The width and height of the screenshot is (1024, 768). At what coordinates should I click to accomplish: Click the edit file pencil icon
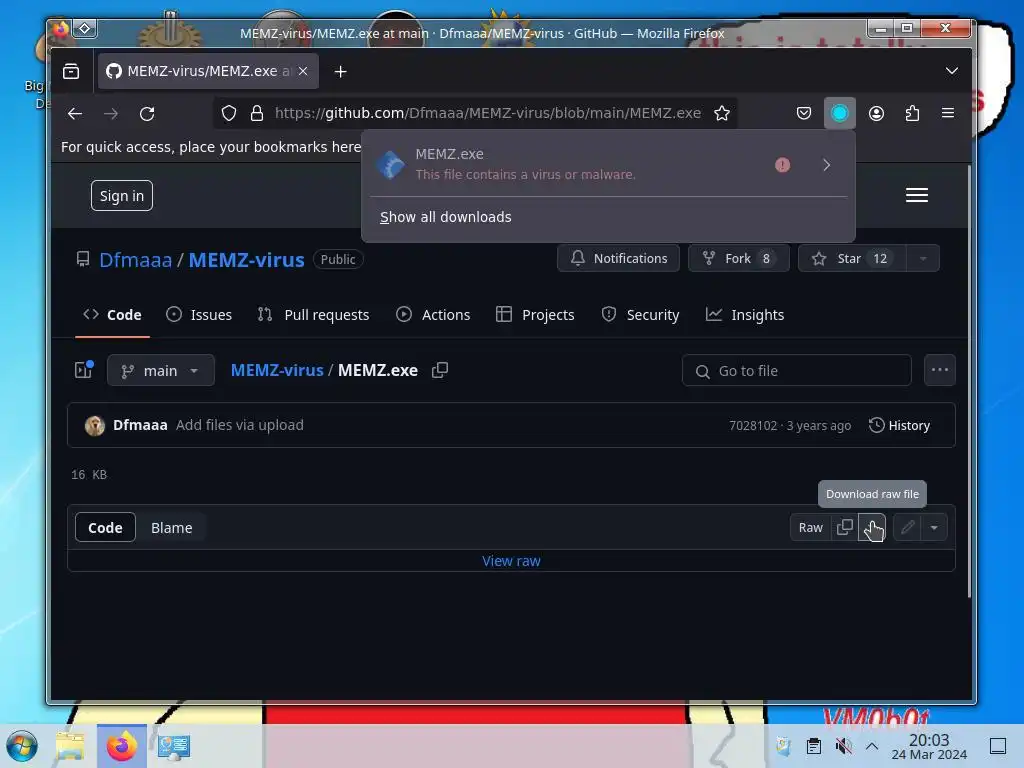click(x=907, y=527)
